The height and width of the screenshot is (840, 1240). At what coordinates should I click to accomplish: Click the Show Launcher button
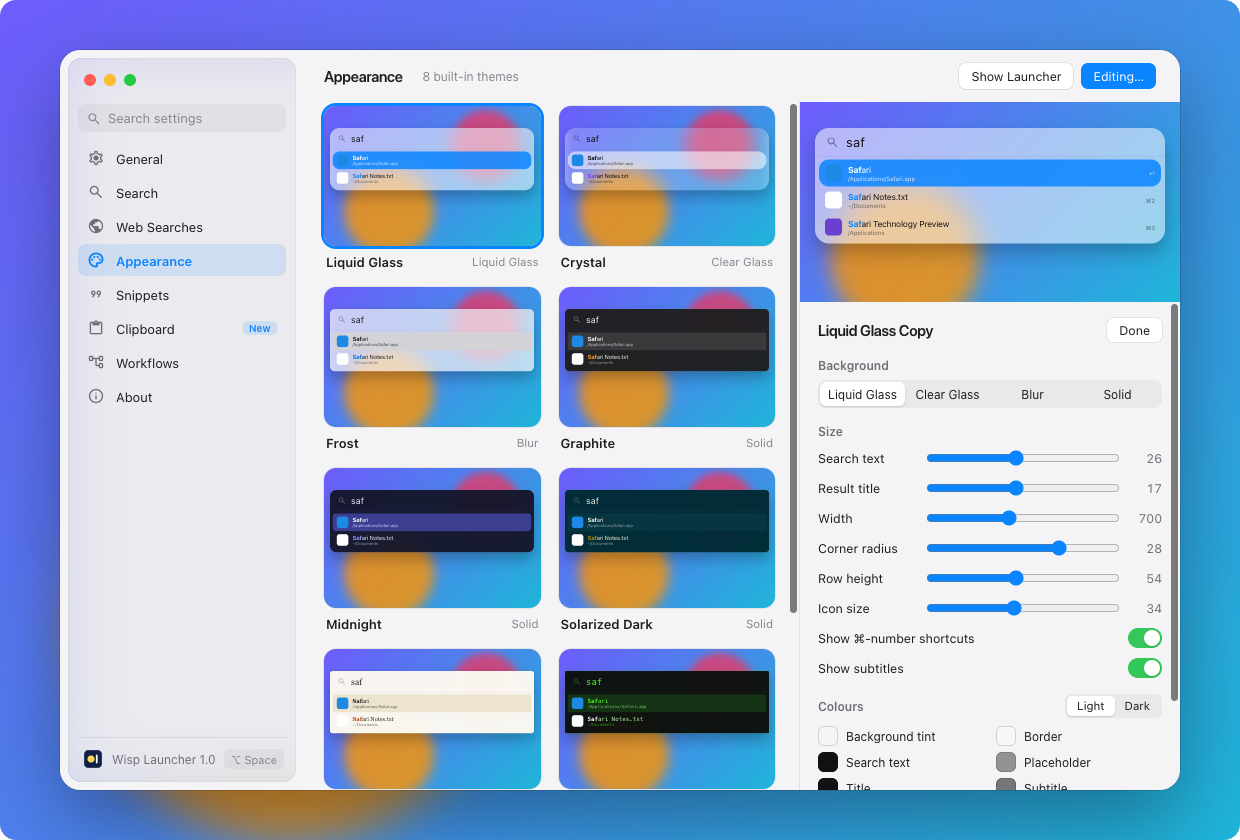point(1016,76)
